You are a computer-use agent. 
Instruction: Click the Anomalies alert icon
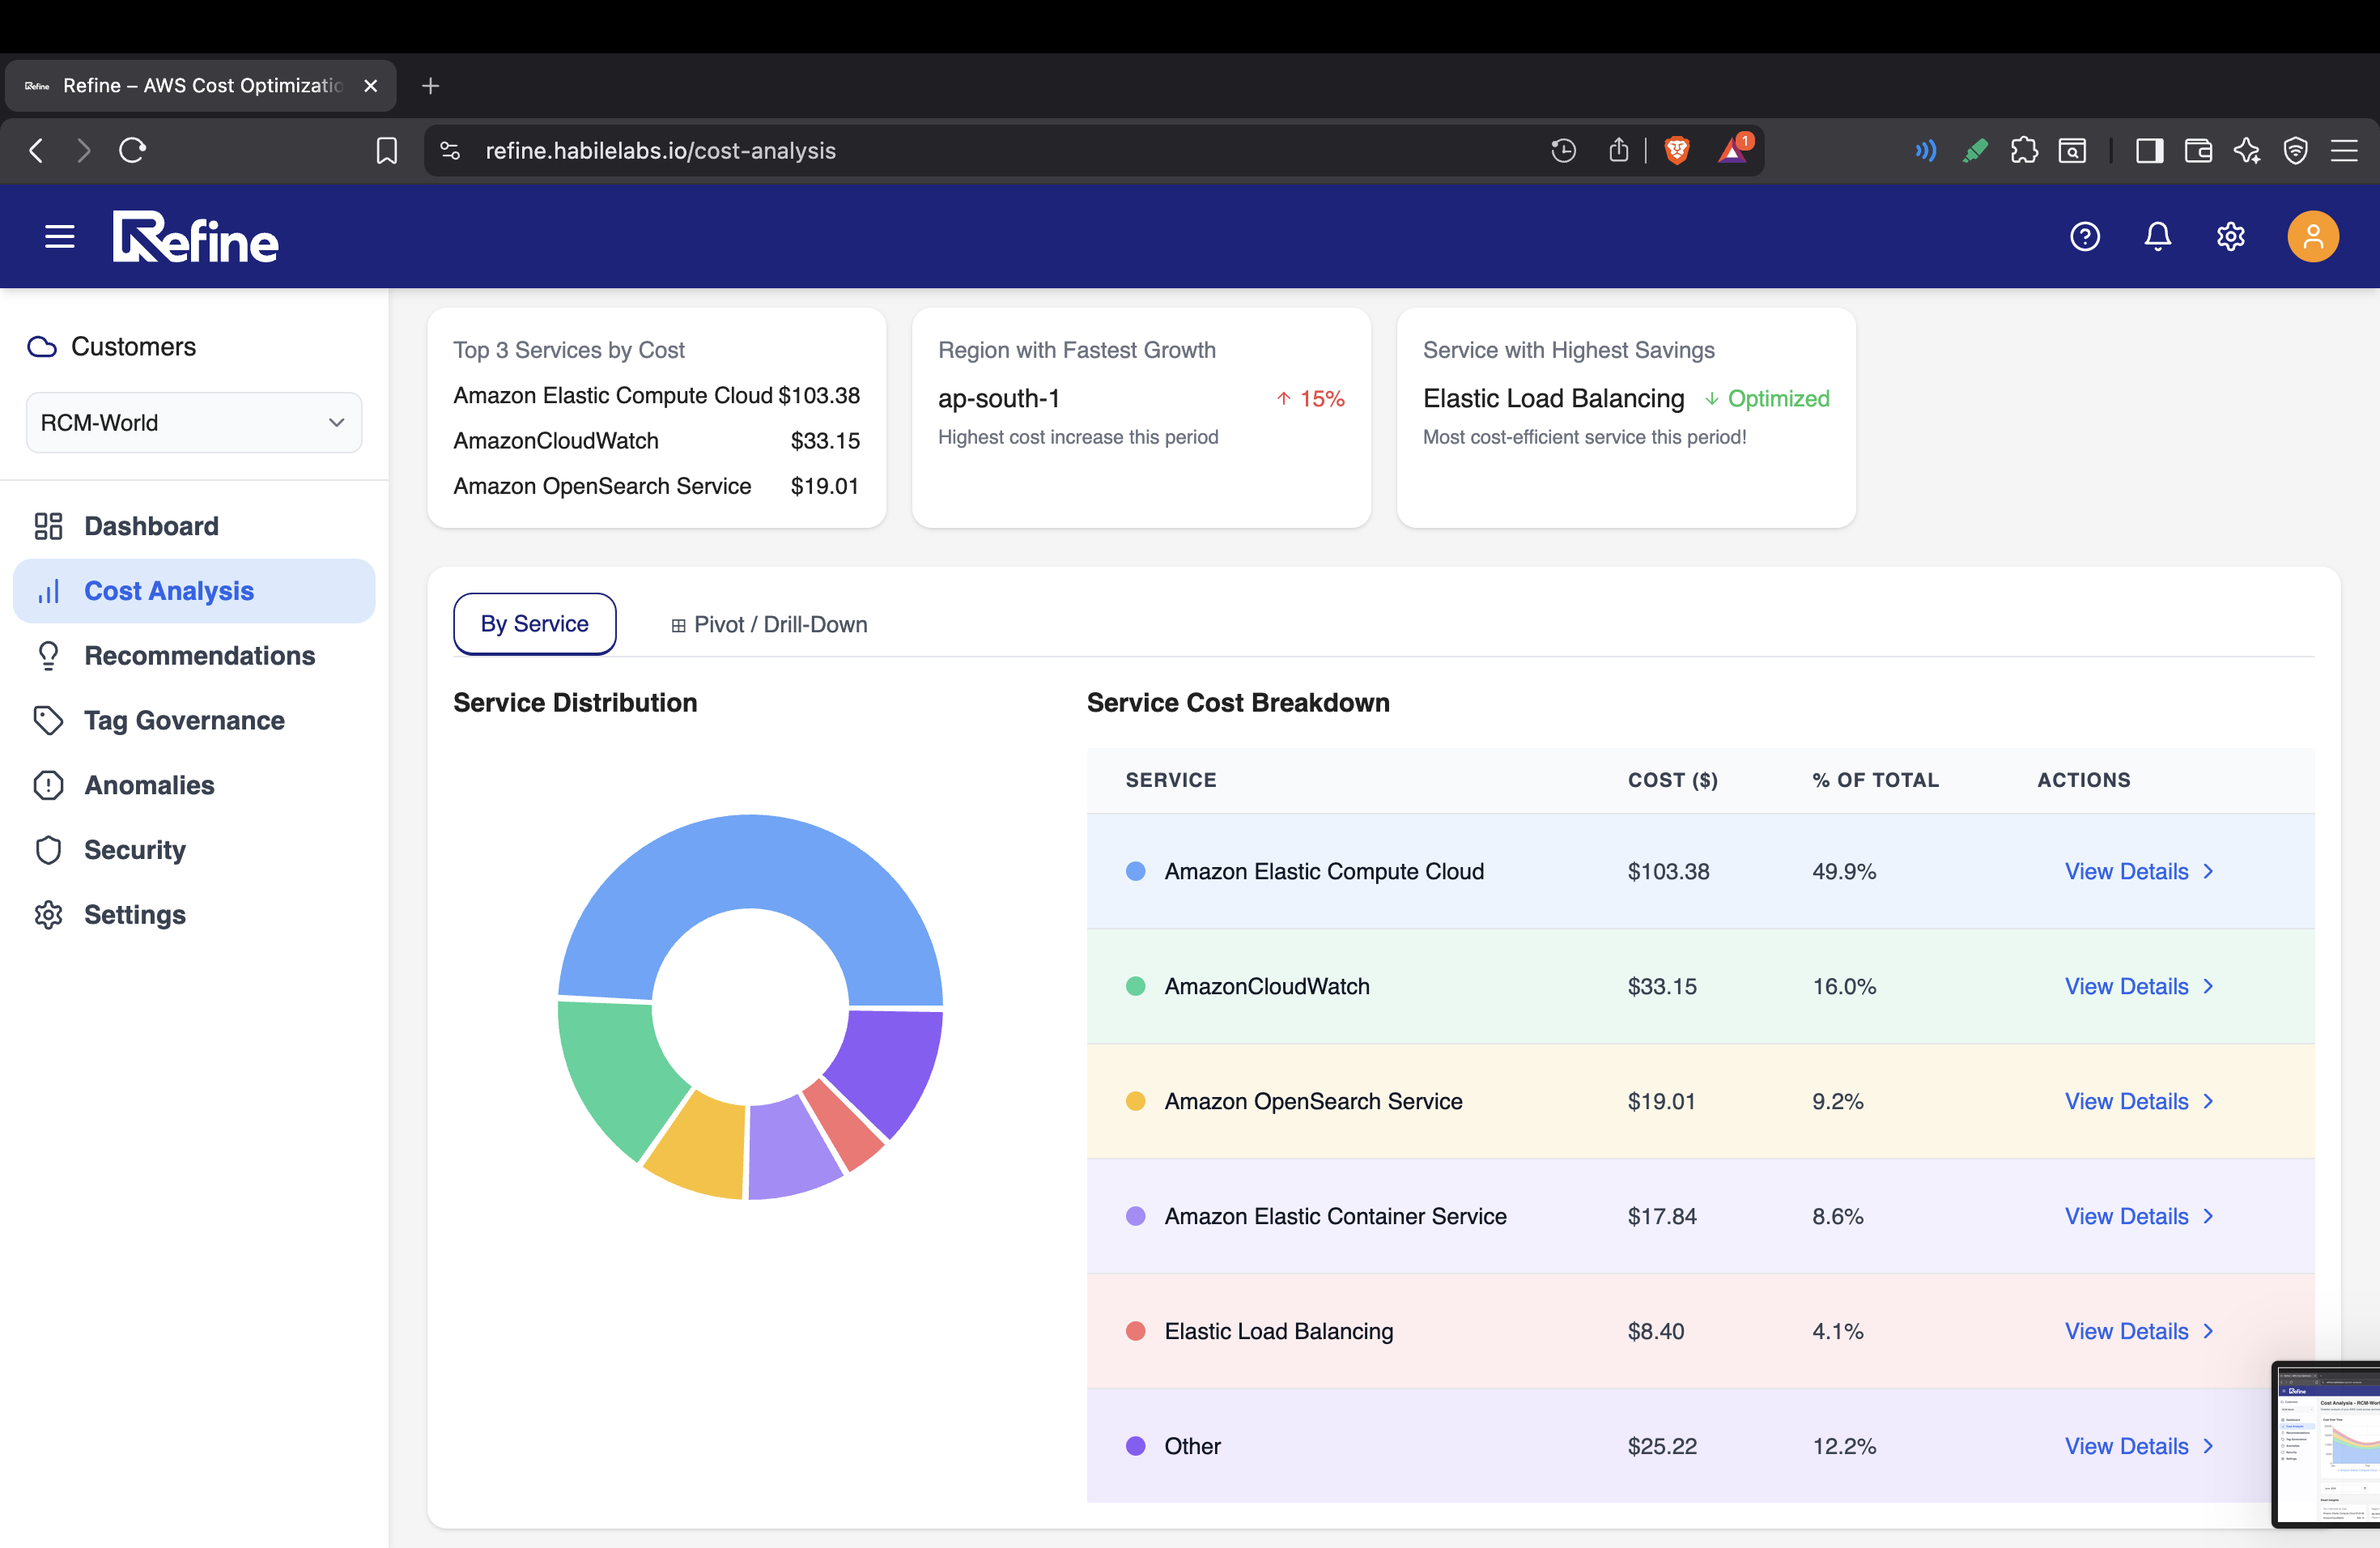48,786
